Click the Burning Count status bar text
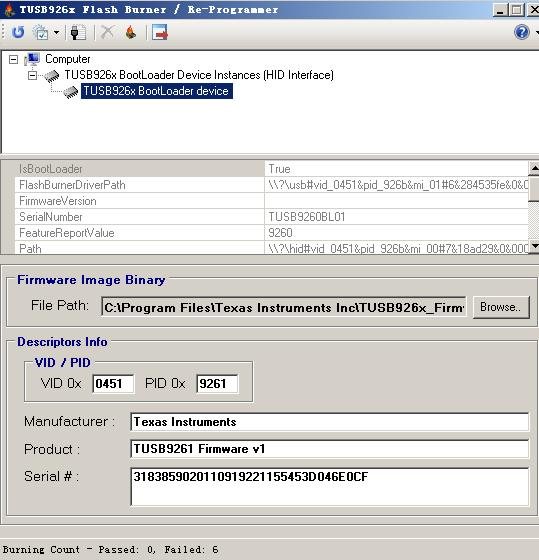539x560 pixels. point(110,549)
